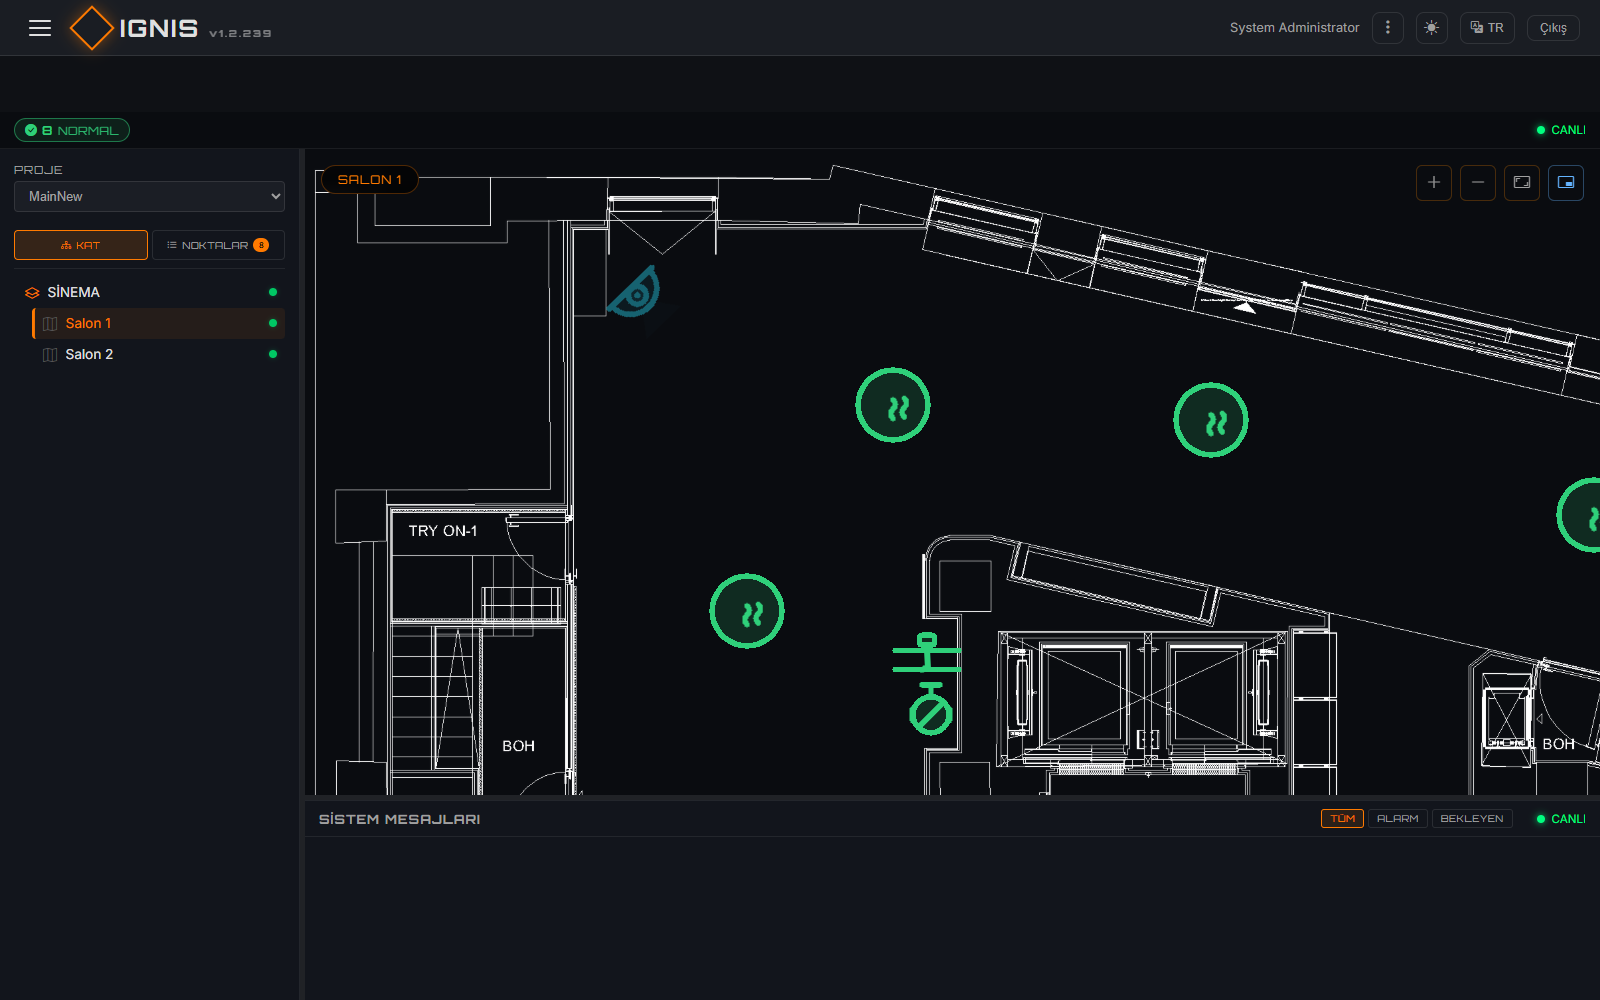
Task: Toggle the minimap overlay button
Action: pos(1566,182)
